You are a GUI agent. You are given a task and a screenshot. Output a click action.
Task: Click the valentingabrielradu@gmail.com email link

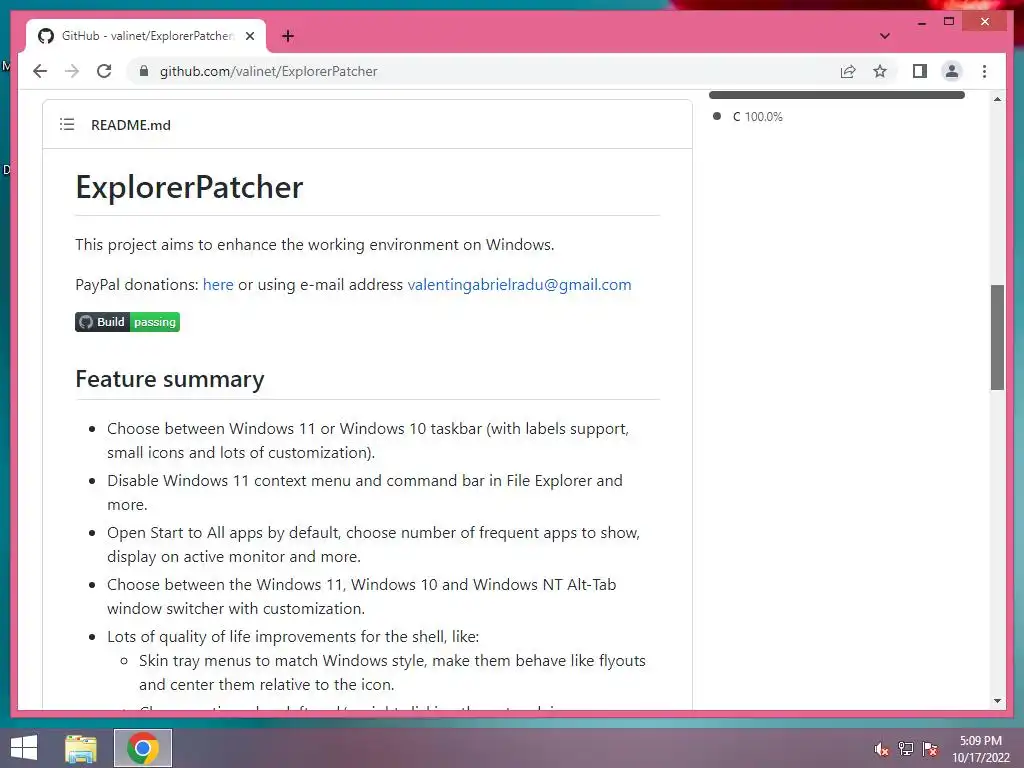(x=519, y=285)
